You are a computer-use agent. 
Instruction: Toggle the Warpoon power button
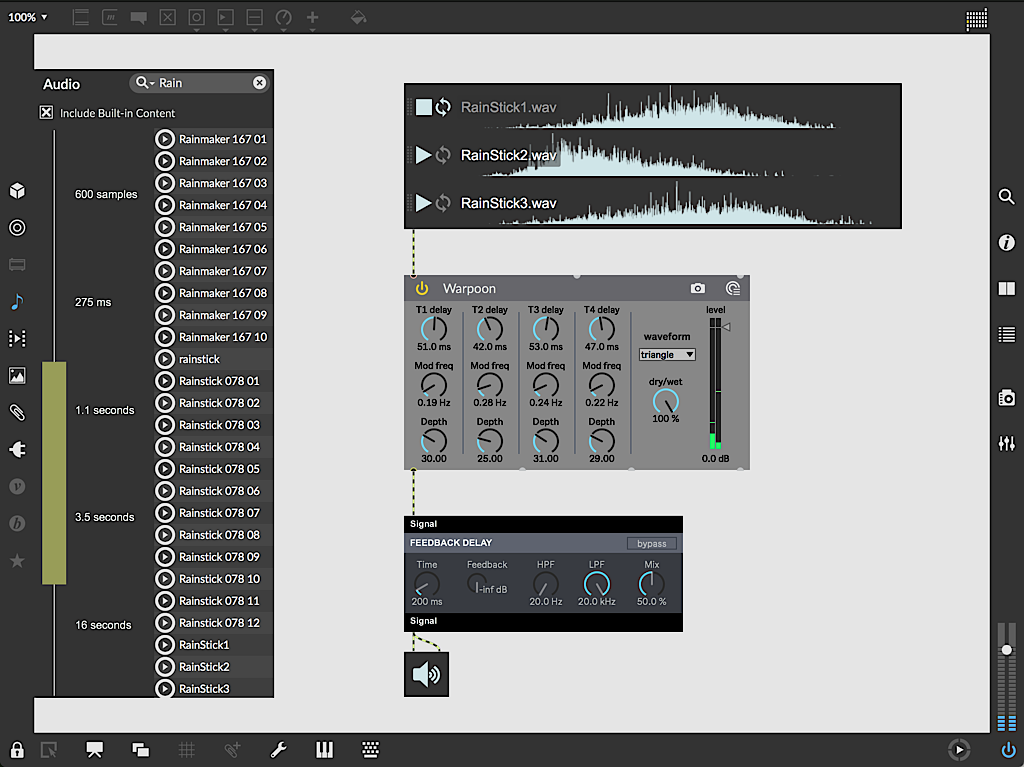click(422, 289)
